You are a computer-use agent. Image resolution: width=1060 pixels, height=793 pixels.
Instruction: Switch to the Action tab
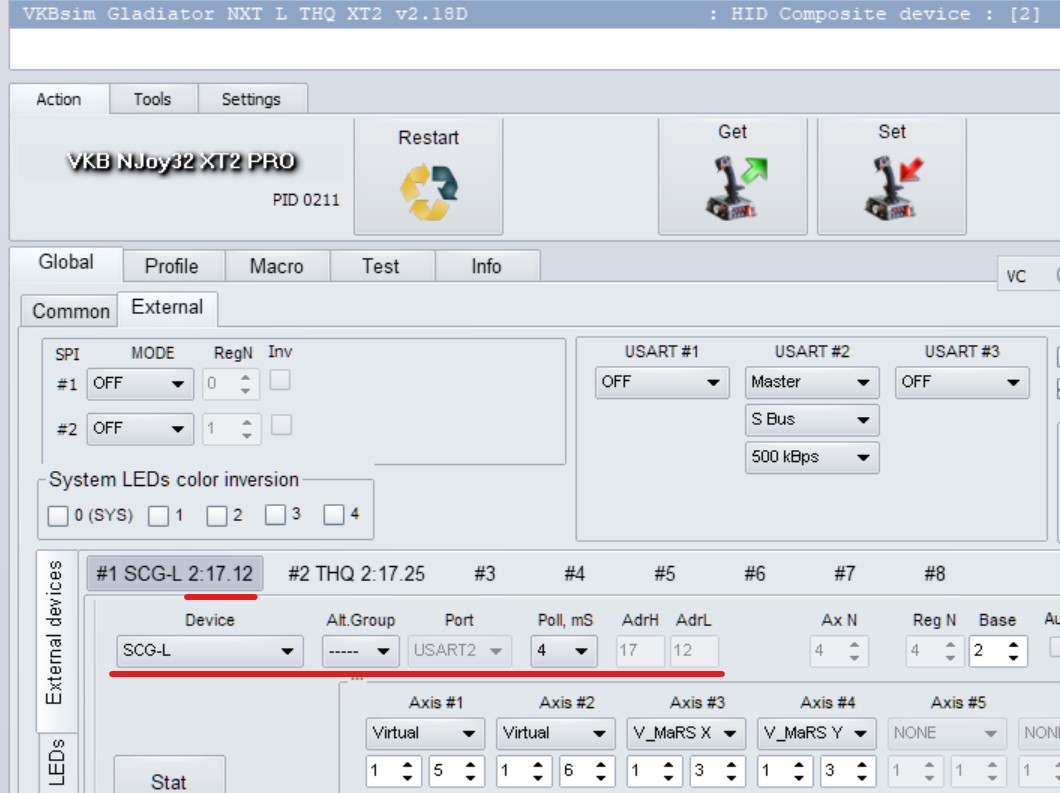click(59, 99)
